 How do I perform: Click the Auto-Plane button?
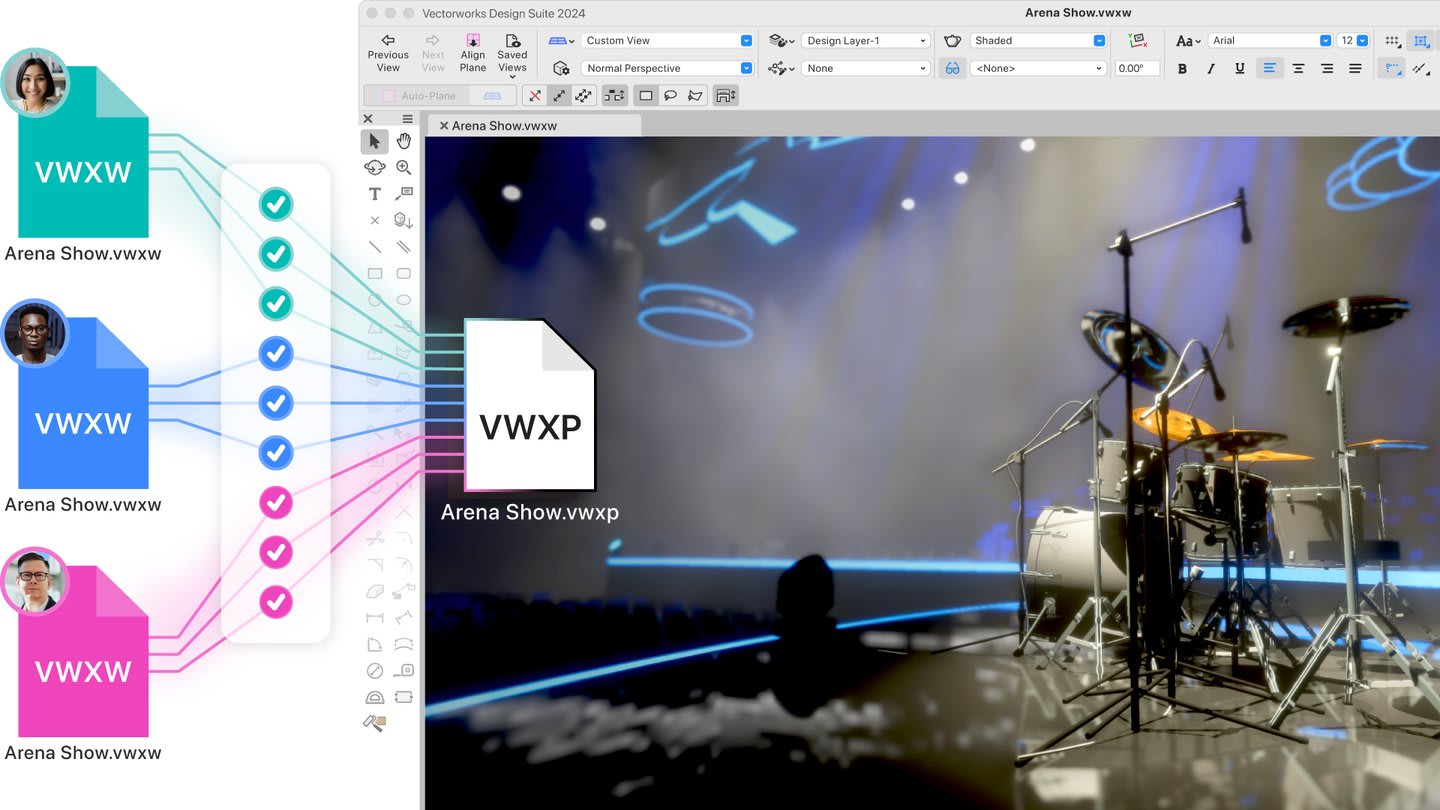click(417, 96)
